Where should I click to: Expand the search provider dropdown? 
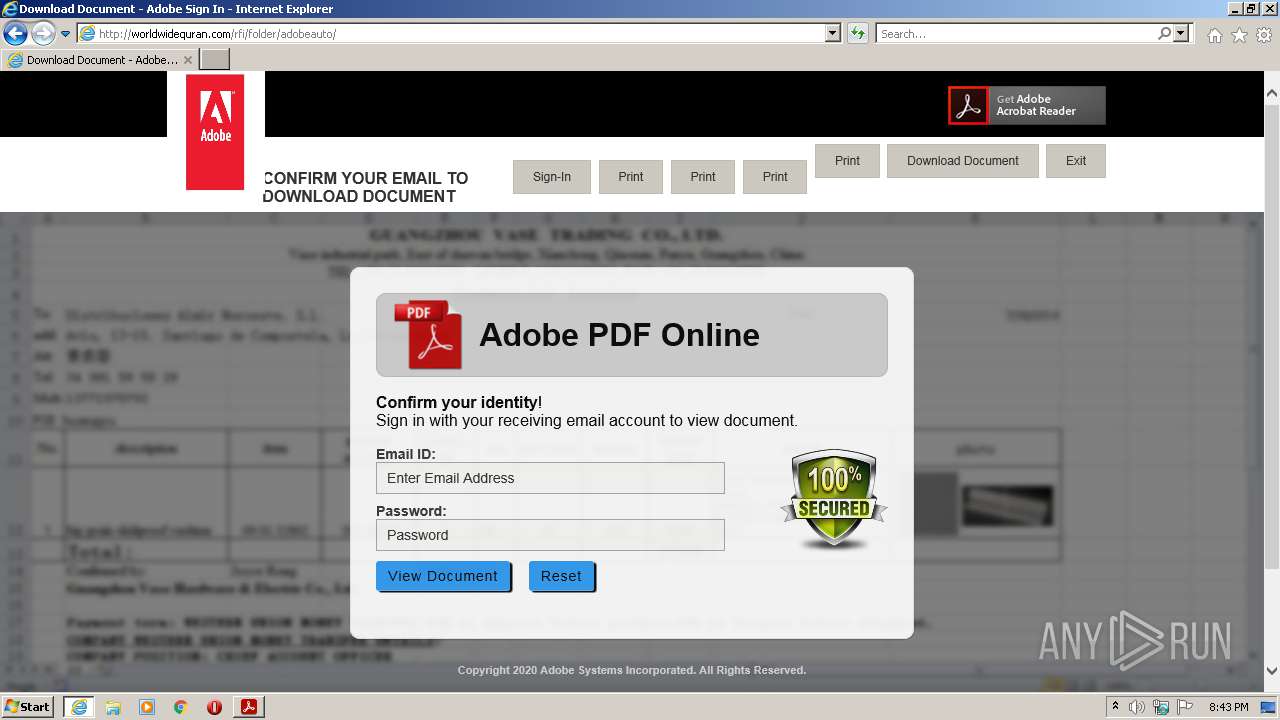[x=1182, y=34]
